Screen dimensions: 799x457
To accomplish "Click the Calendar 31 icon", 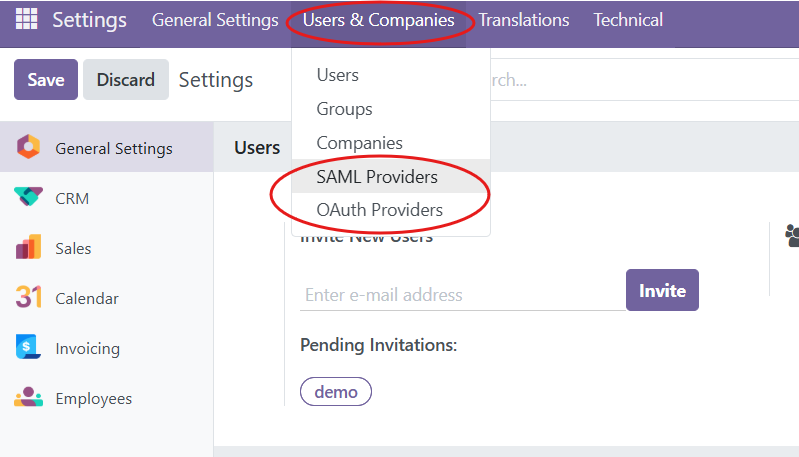I will (x=28, y=298).
